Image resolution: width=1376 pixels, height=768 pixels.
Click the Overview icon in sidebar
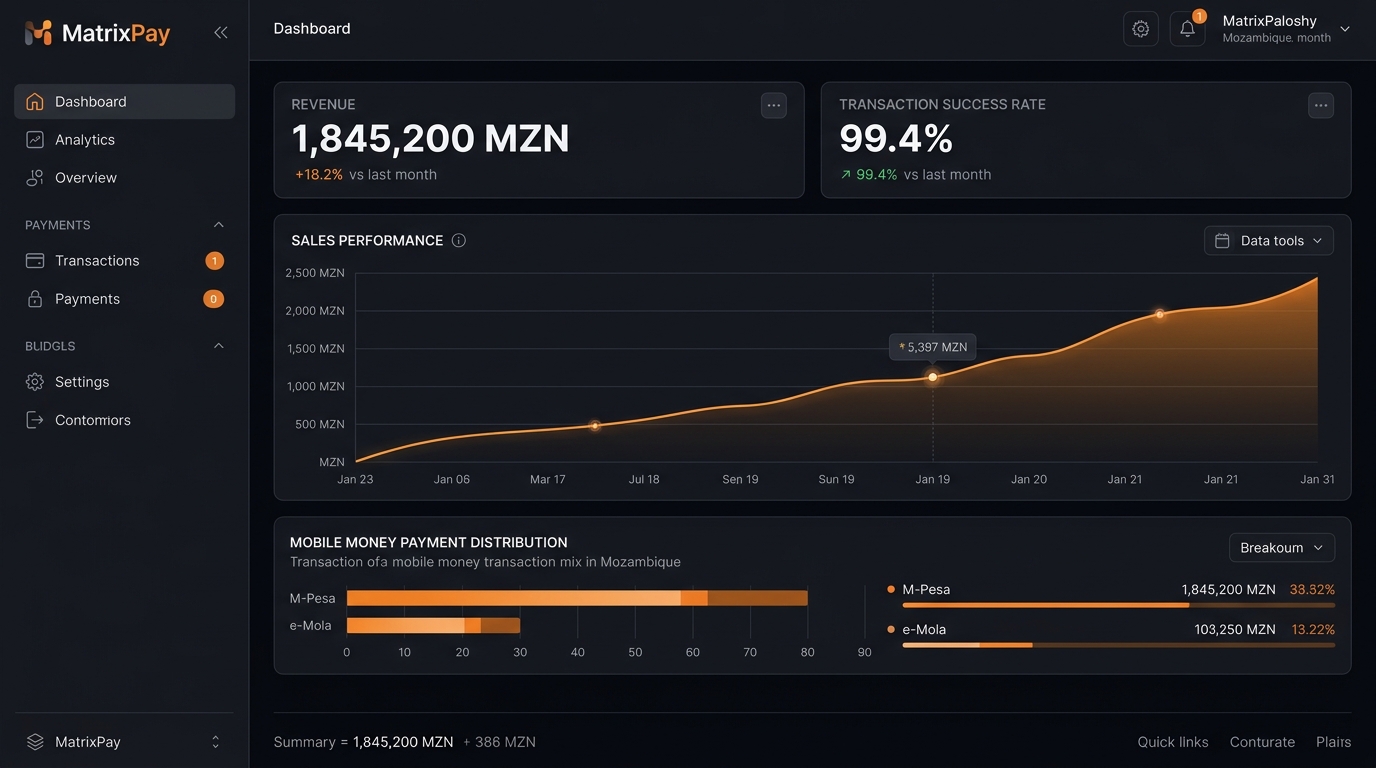[35, 178]
